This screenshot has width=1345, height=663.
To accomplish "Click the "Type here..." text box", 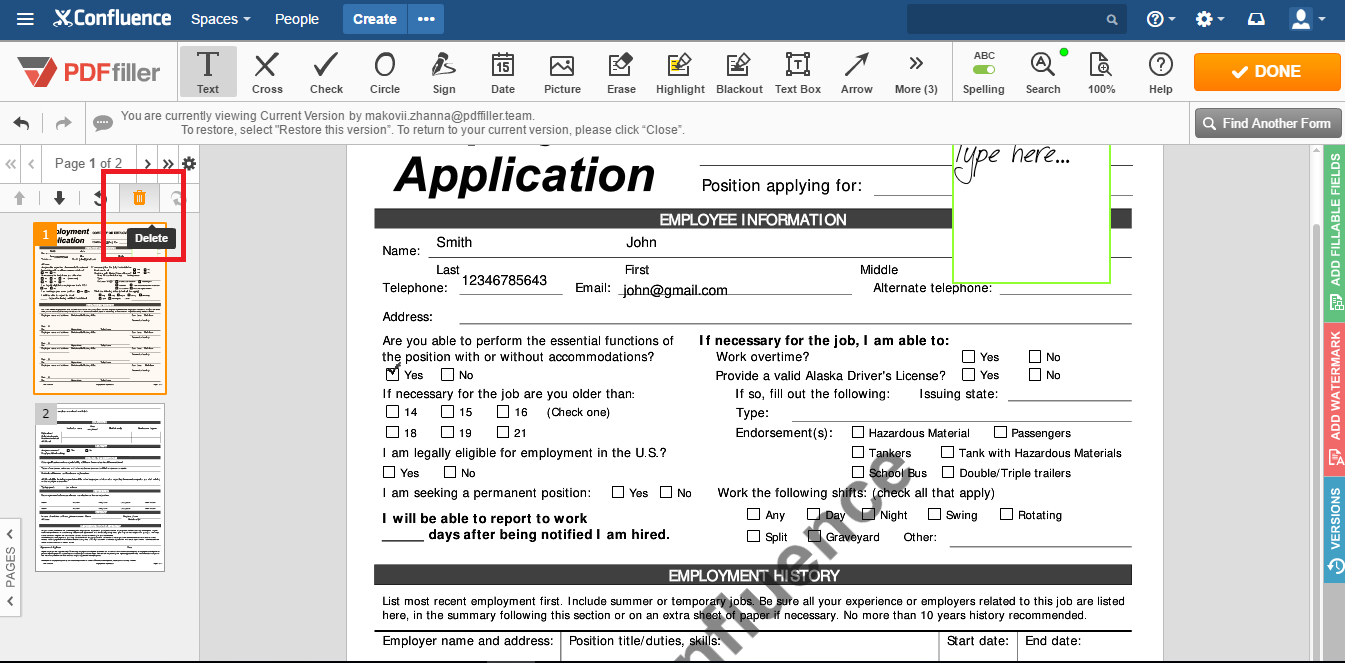I will click(1031, 213).
